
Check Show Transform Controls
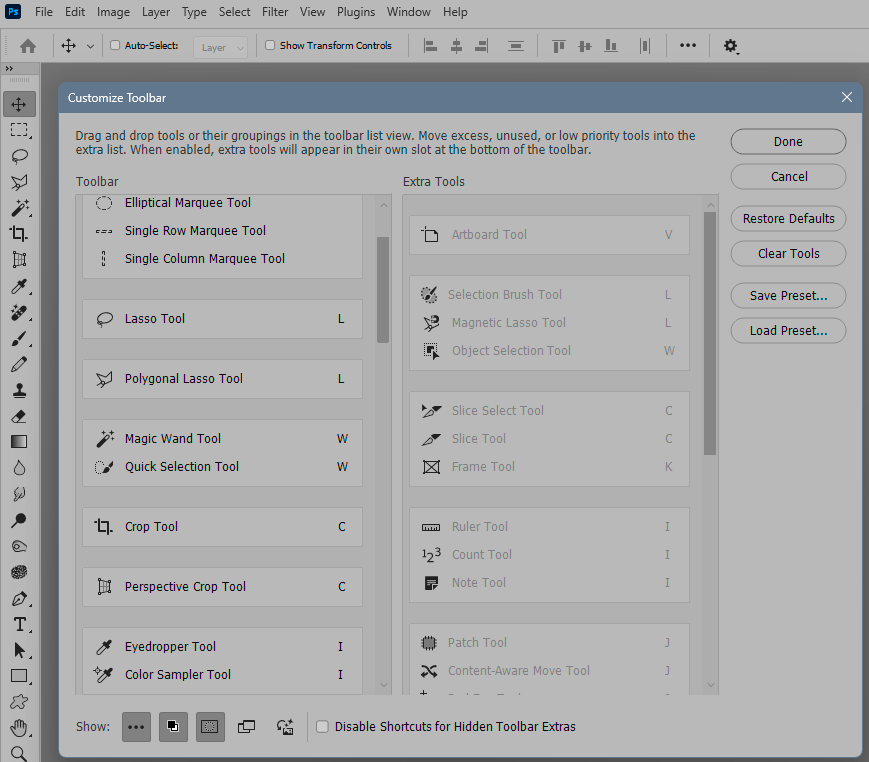270,45
